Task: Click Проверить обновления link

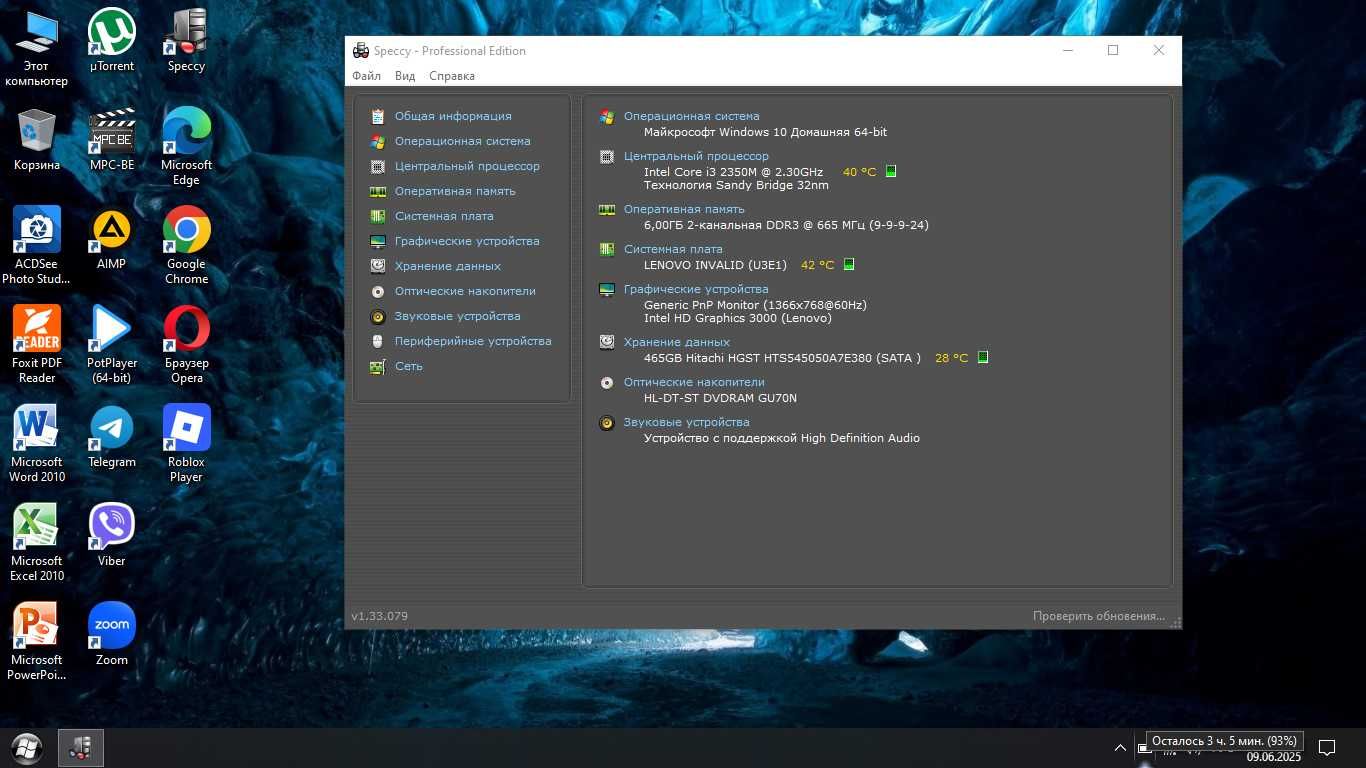Action: click(1099, 616)
